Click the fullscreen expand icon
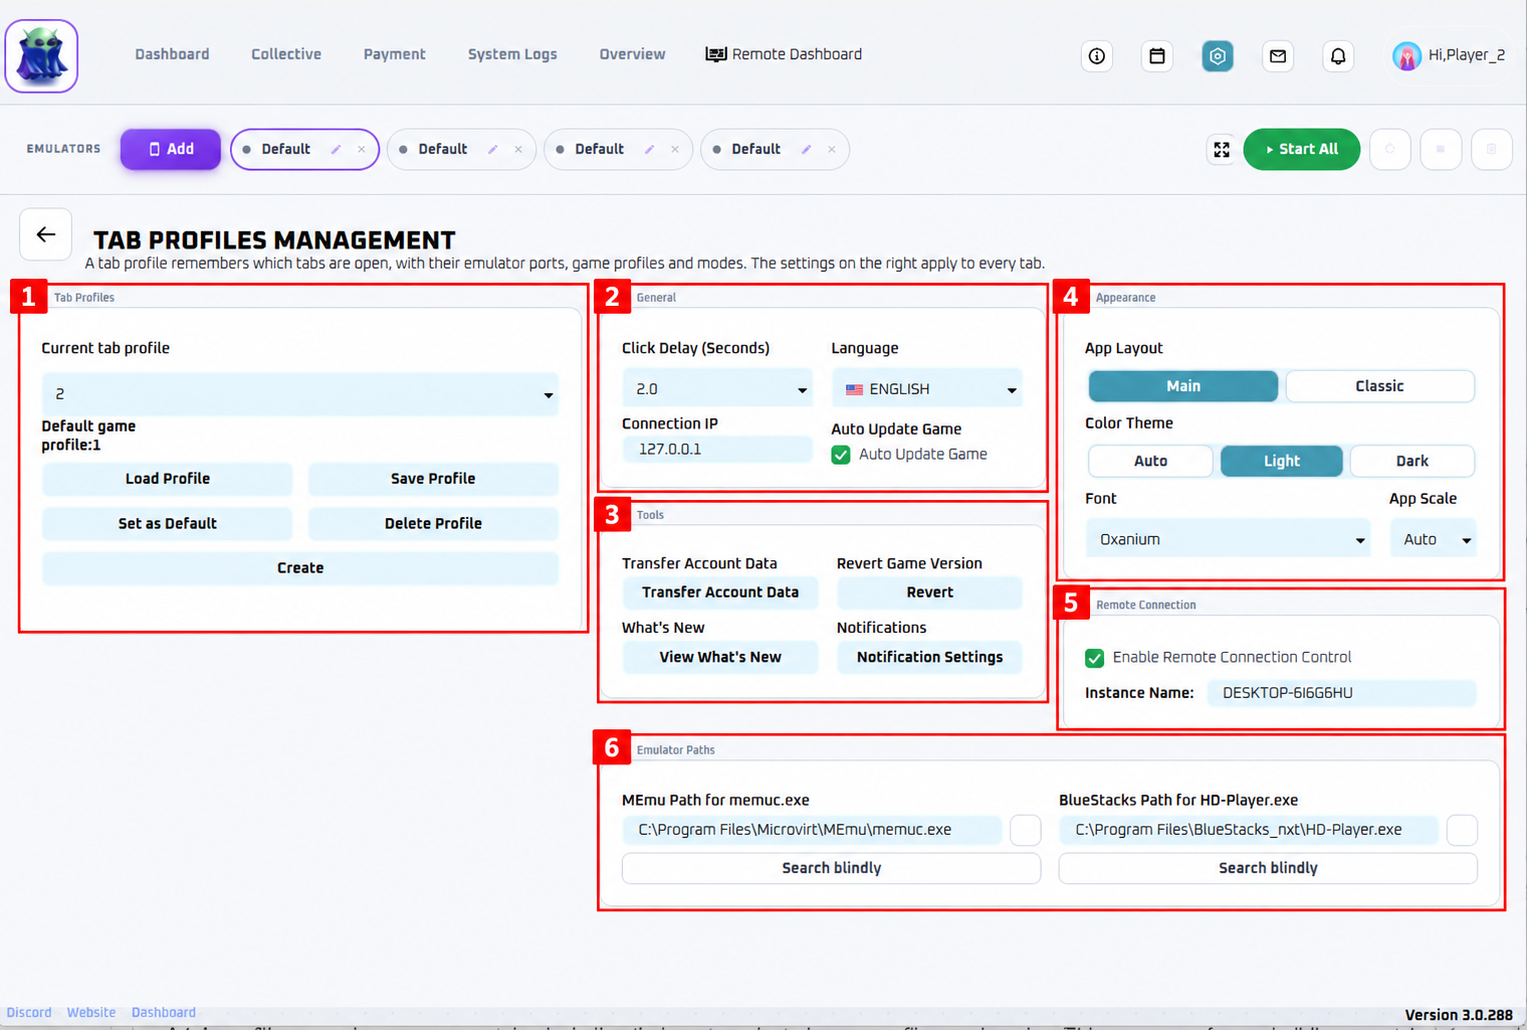 (1222, 150)
